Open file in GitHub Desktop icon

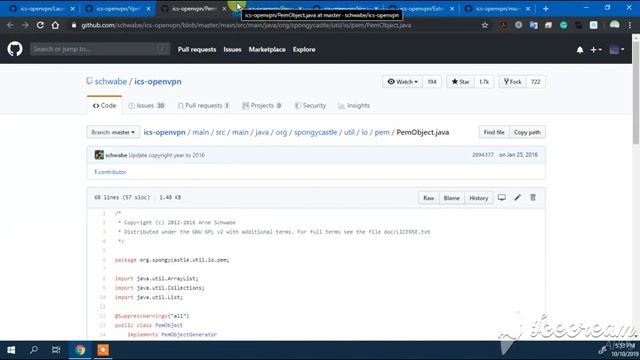(502, 198)
